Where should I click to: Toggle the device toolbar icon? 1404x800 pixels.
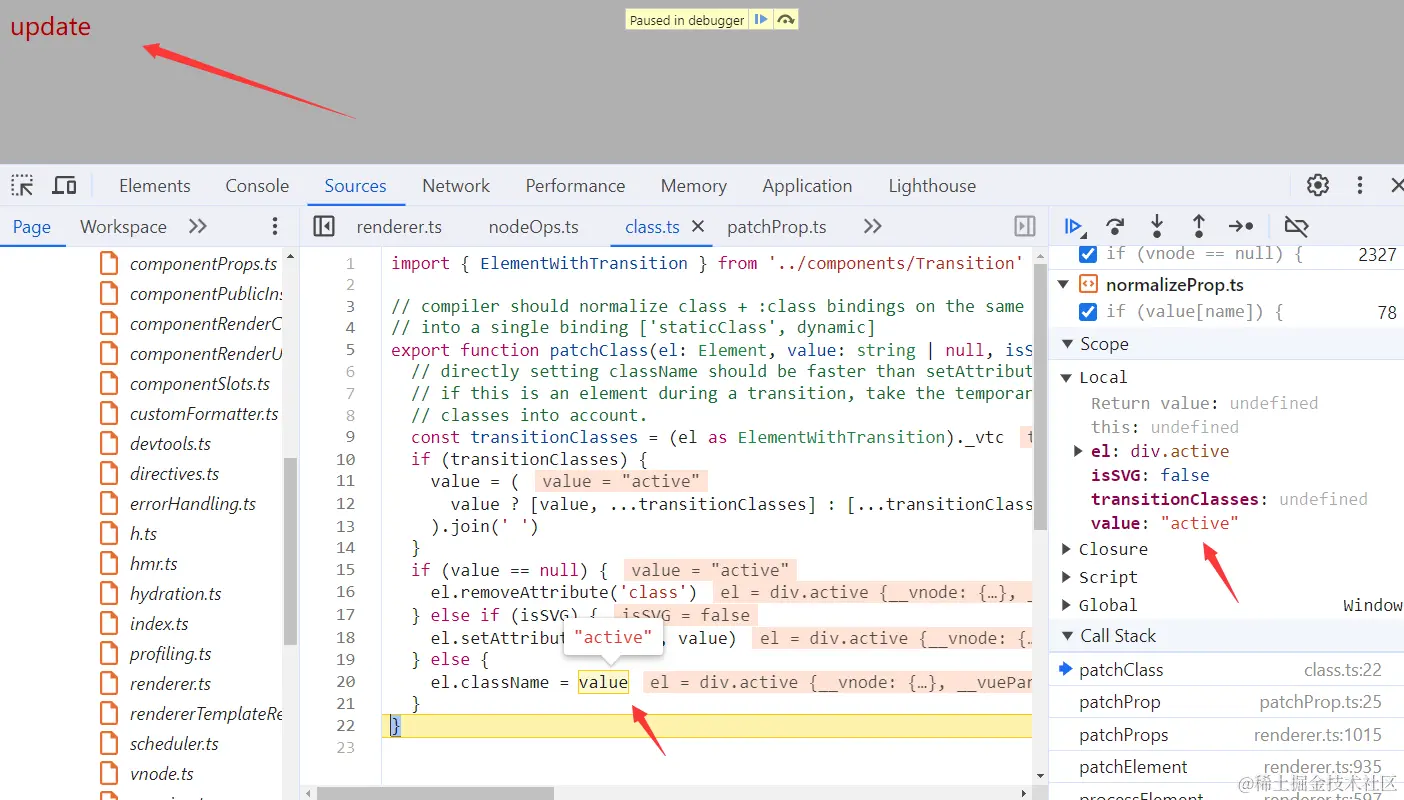64,185
